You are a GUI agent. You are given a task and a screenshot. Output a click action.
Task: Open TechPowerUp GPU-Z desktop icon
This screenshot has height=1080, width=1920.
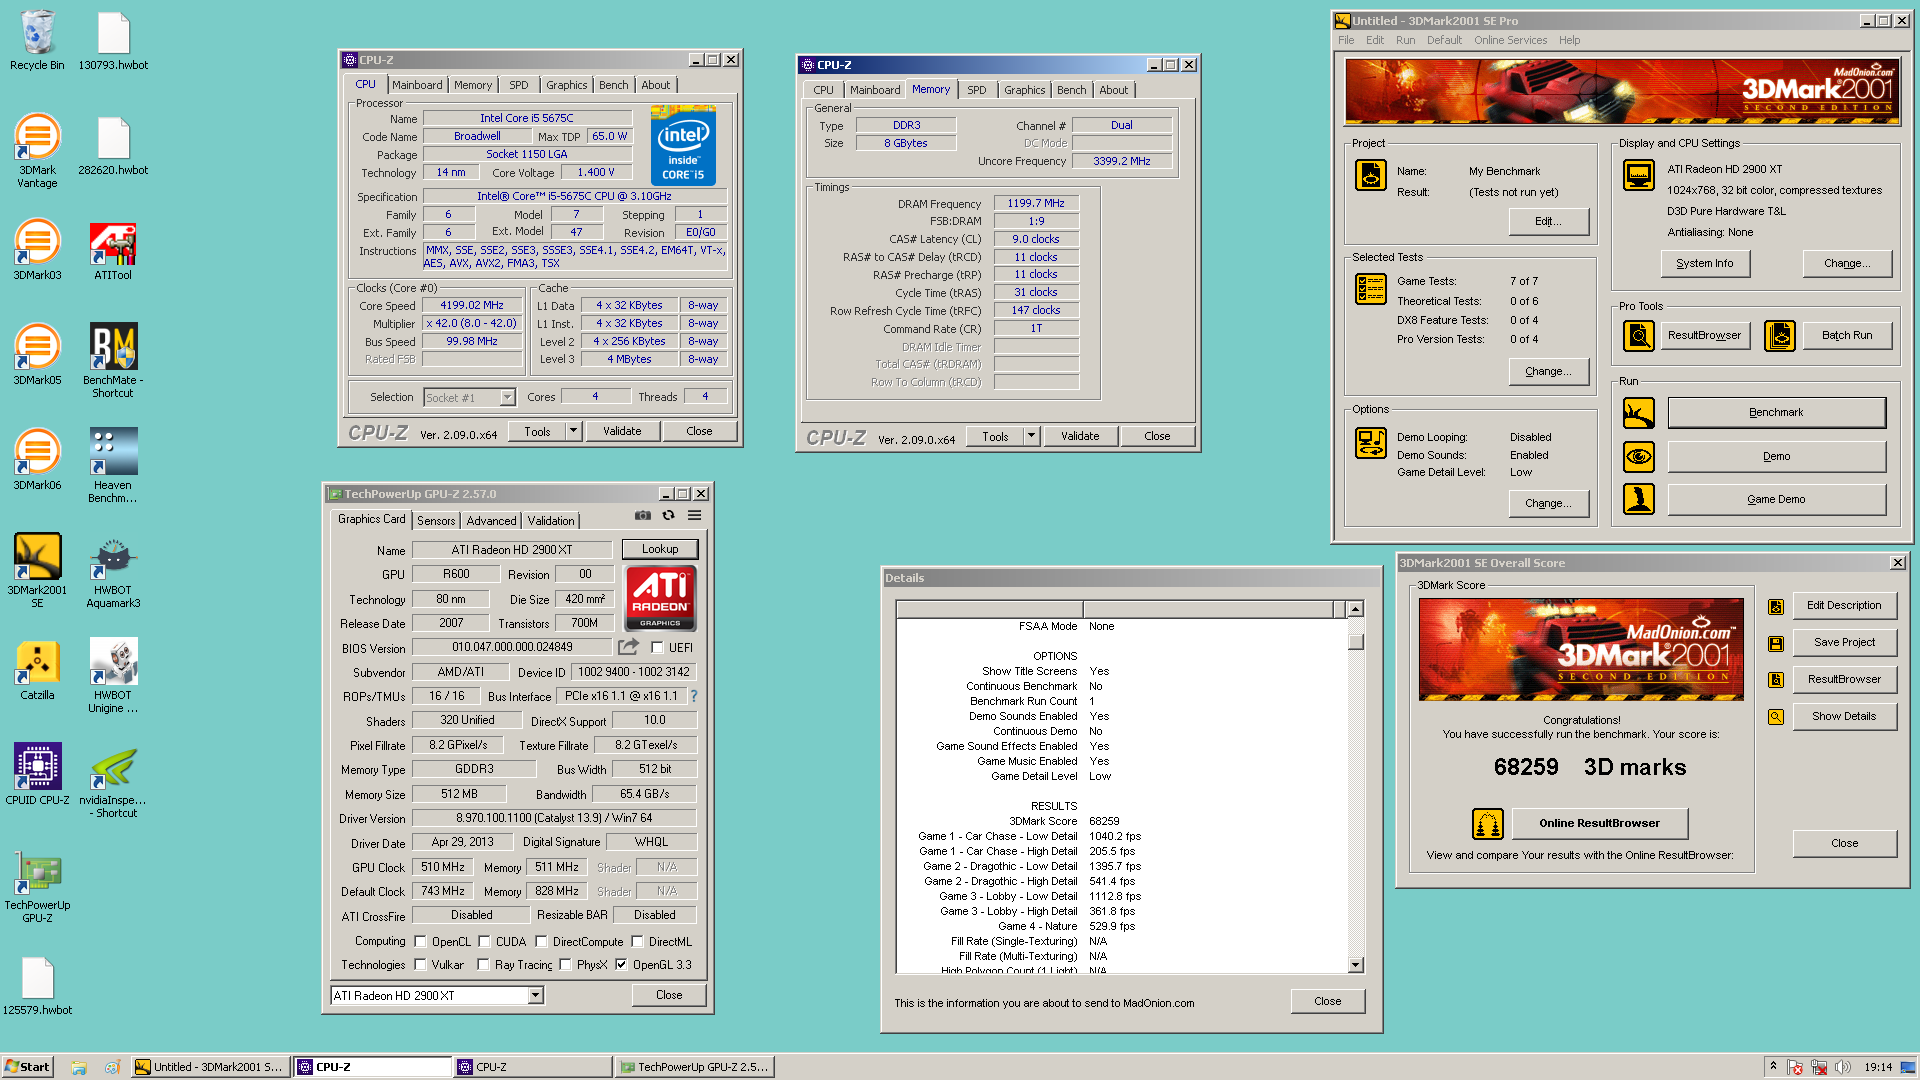pyautogui.click(x=37, y=885)
